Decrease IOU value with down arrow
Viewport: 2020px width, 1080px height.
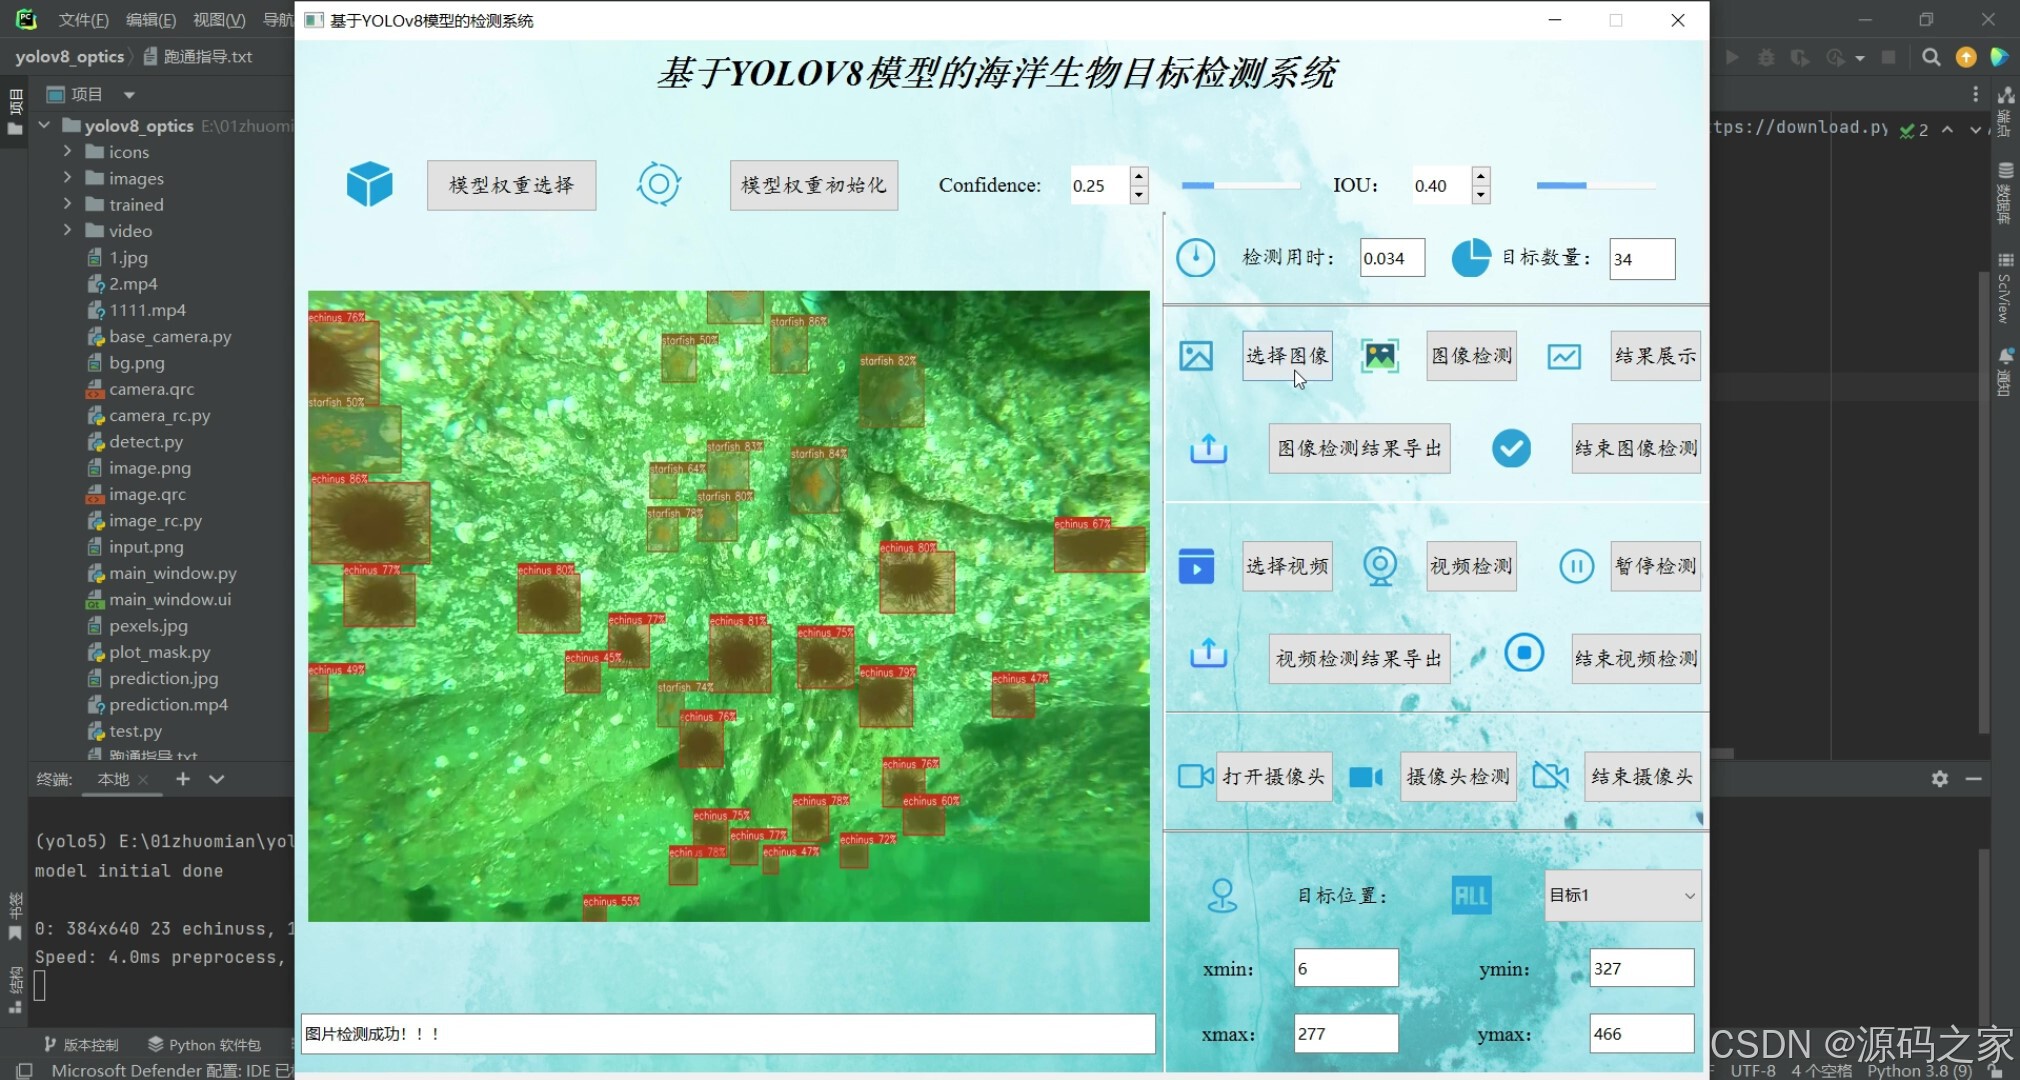coord(1481,195)
